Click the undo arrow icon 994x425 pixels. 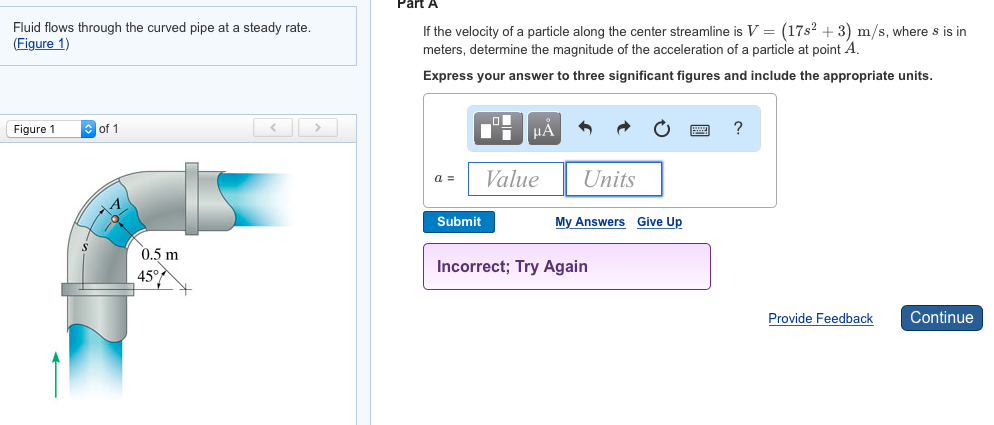click(587, 128)
